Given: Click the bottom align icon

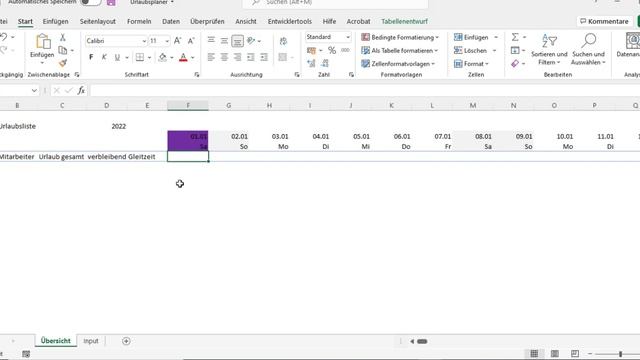Looking at the screenshot, I should [x=237, y=41].
